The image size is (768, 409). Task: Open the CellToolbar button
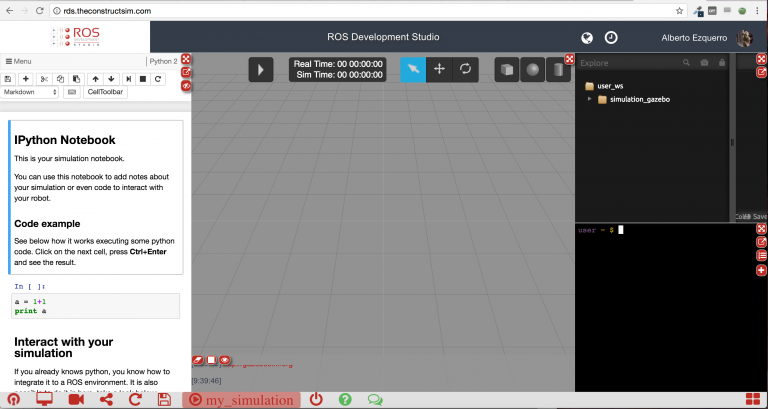(x=106, y=92)
